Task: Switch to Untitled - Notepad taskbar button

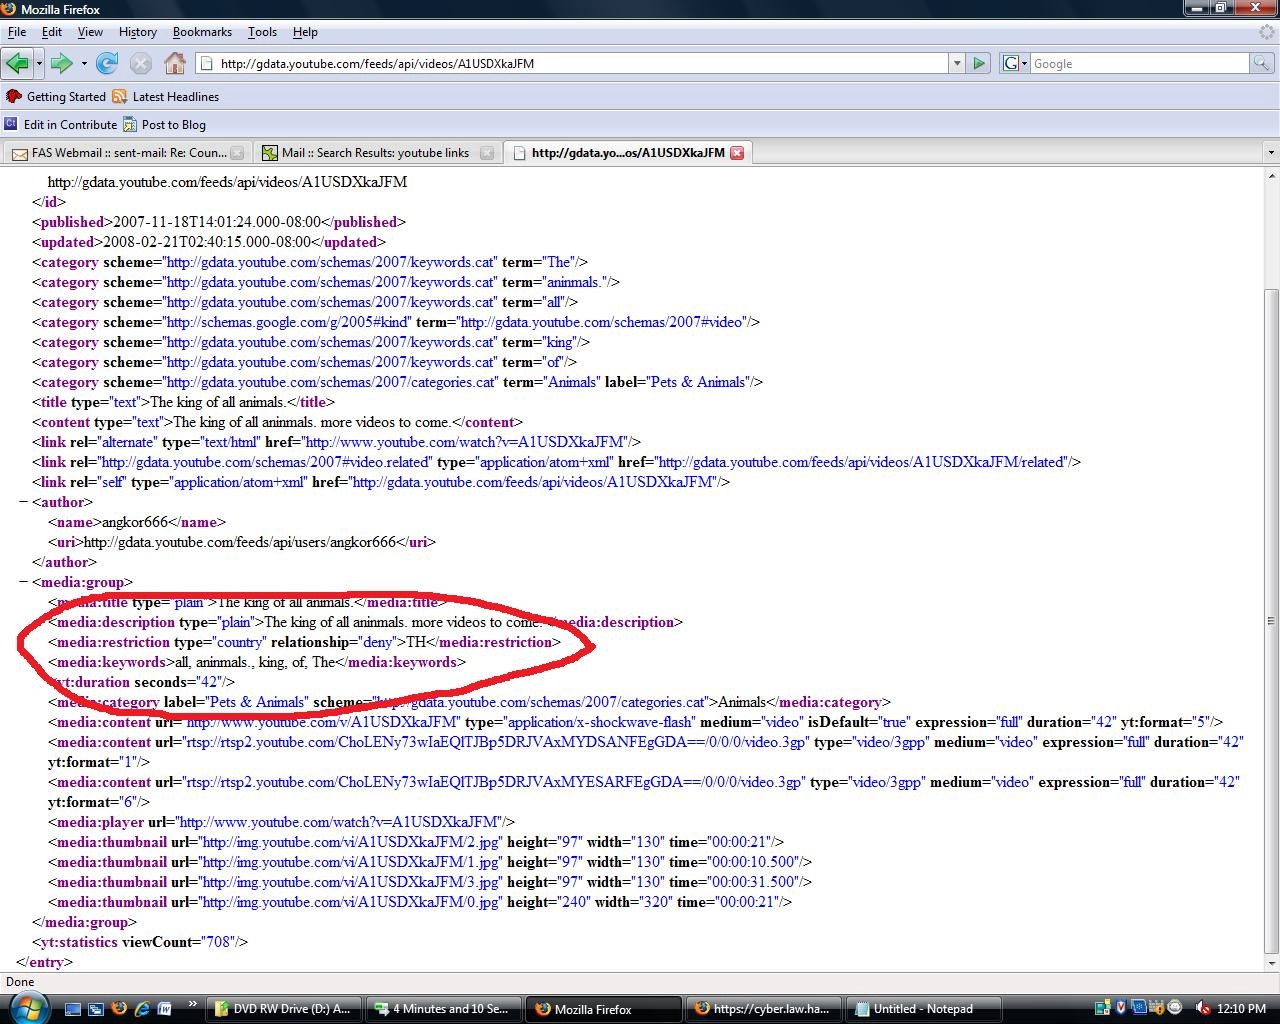Action: click(923, 1009)
